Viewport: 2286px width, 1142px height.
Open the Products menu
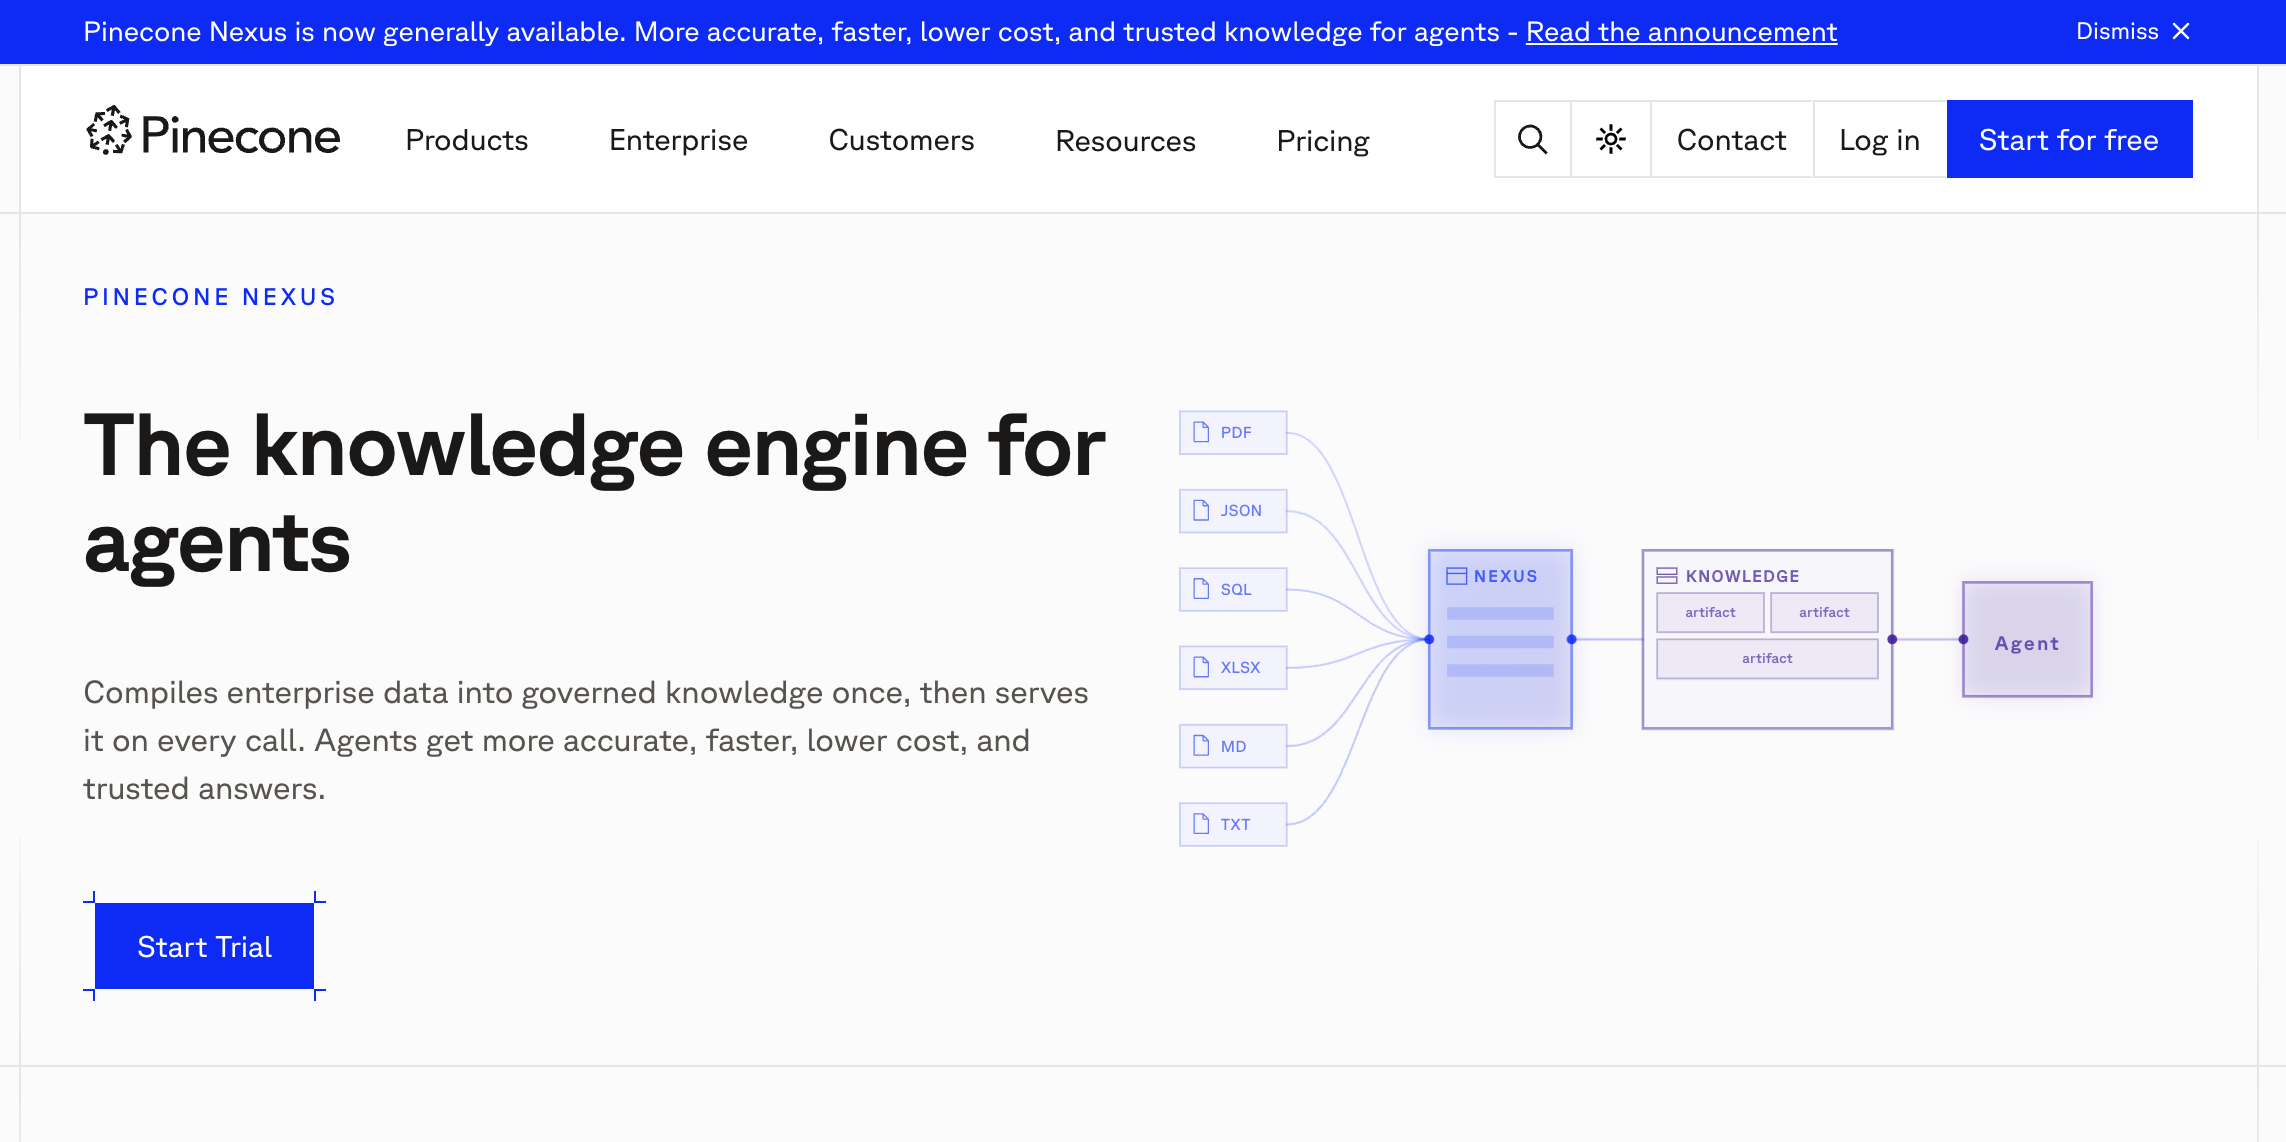coord(466,140)
